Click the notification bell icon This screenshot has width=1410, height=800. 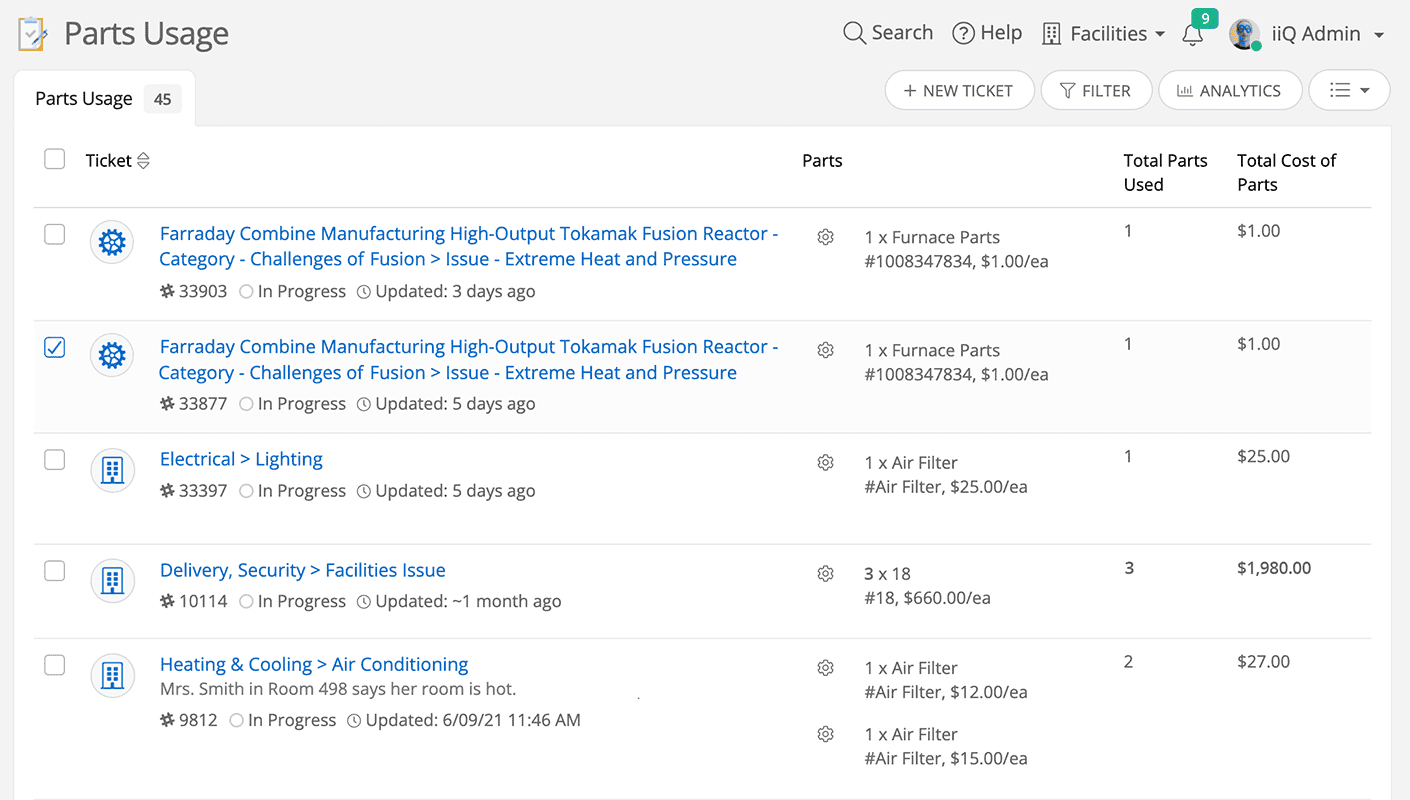tap(1192, 35)
